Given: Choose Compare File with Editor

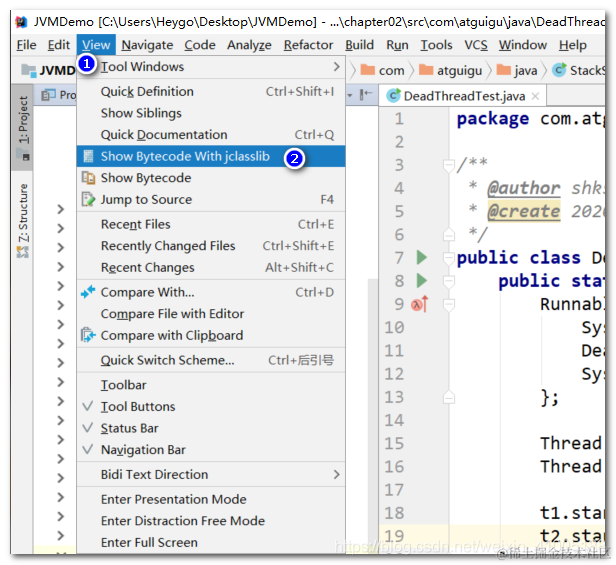Looking at the screenshot, I should click(211, 314).
